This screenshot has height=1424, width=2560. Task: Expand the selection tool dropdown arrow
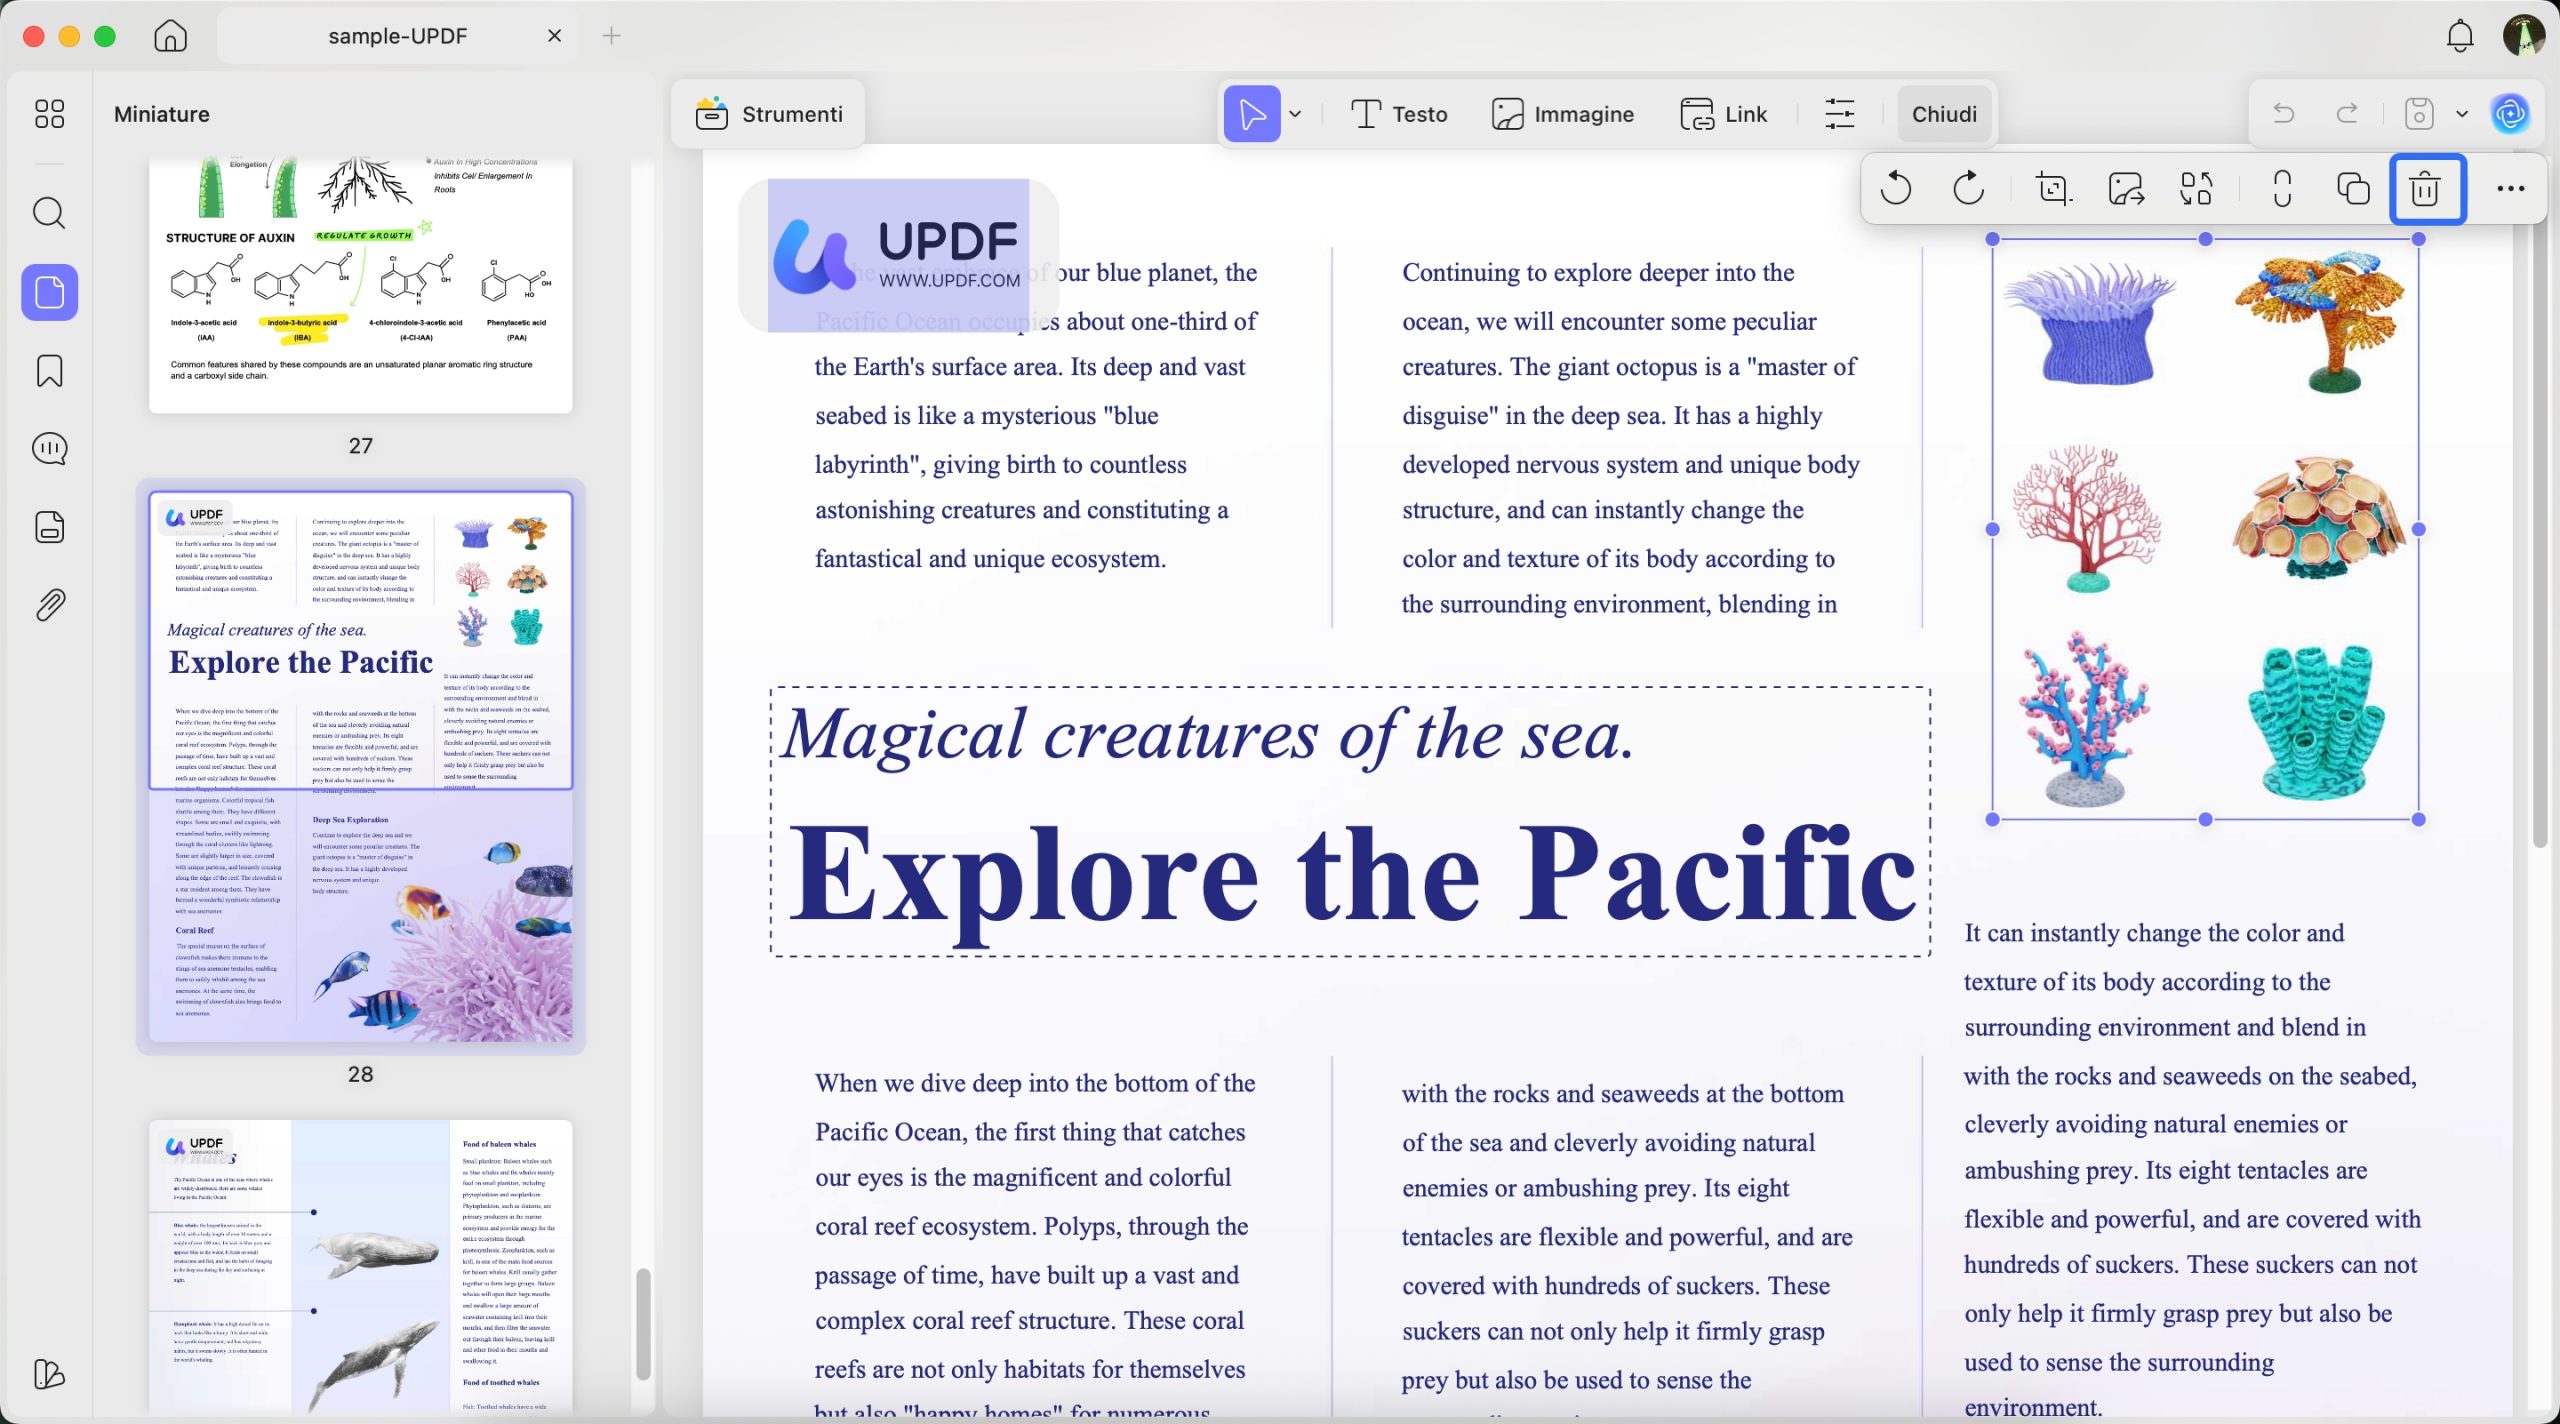click(x=1295, y=114)
